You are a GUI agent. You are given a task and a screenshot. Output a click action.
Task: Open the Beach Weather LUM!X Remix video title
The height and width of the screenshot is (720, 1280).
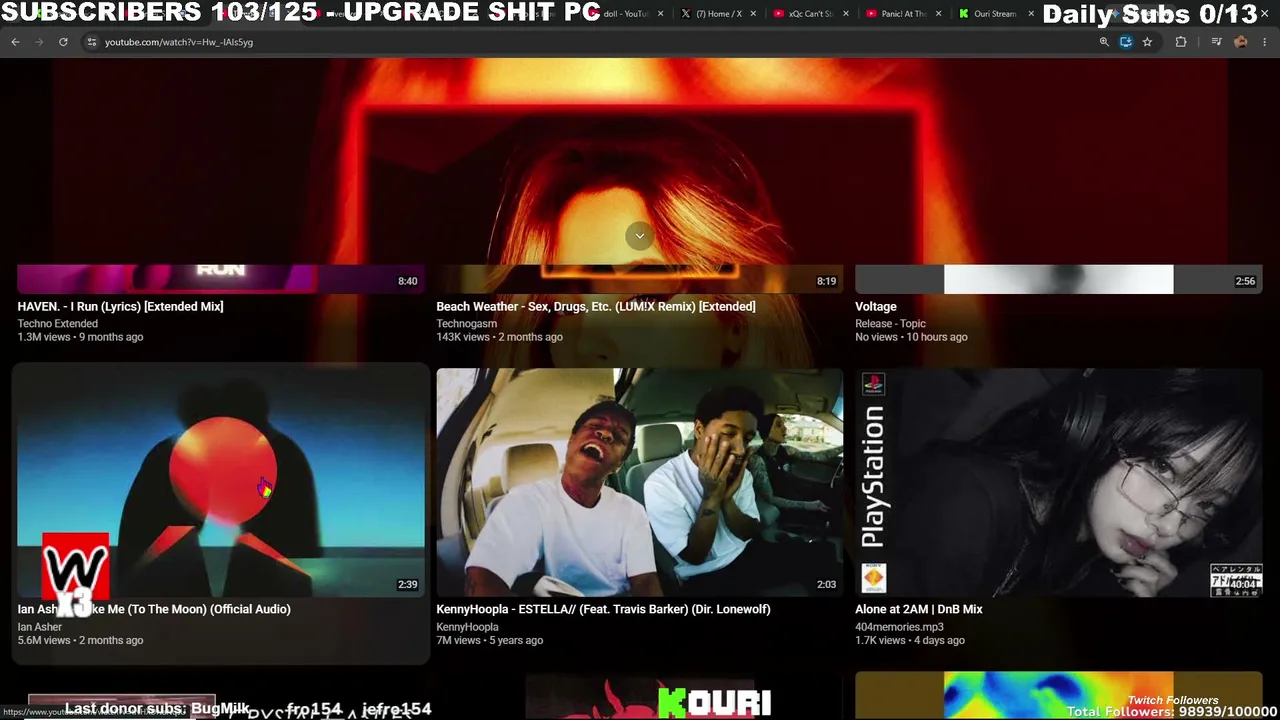click(x=596, y=306)
